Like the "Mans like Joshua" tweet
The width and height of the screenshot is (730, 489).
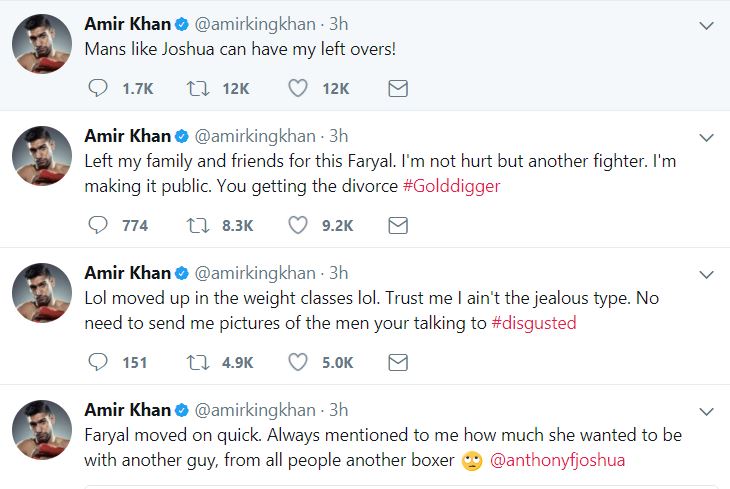point(297,89)
